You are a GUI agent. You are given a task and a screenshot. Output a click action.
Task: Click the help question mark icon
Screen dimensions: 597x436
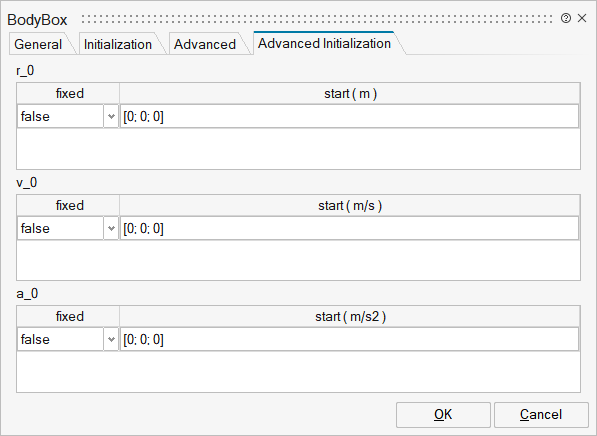point(566,18)
